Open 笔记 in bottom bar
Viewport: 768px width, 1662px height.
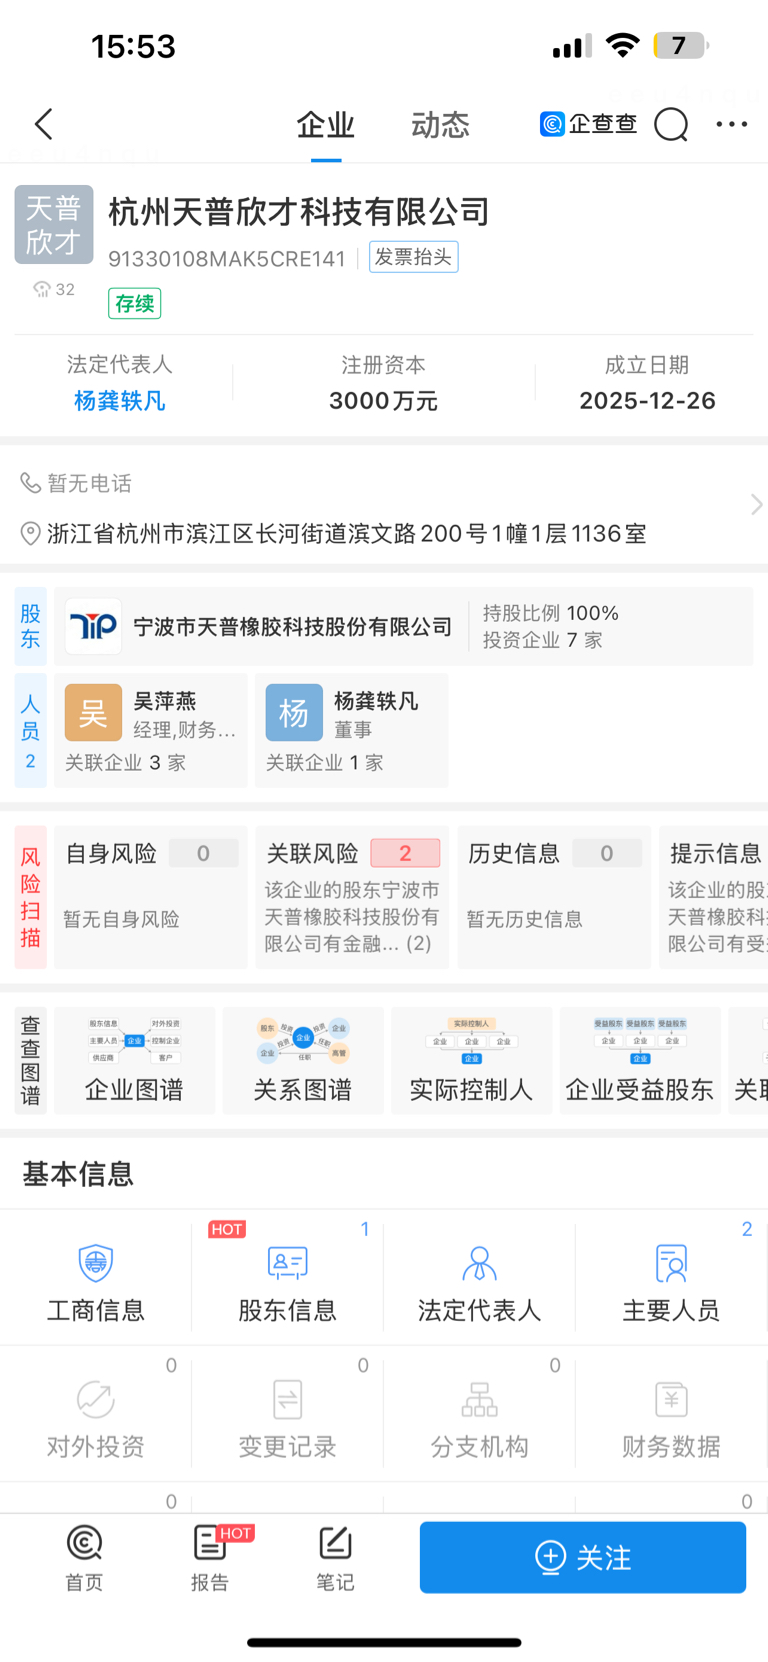click(x=335, y=1558)
